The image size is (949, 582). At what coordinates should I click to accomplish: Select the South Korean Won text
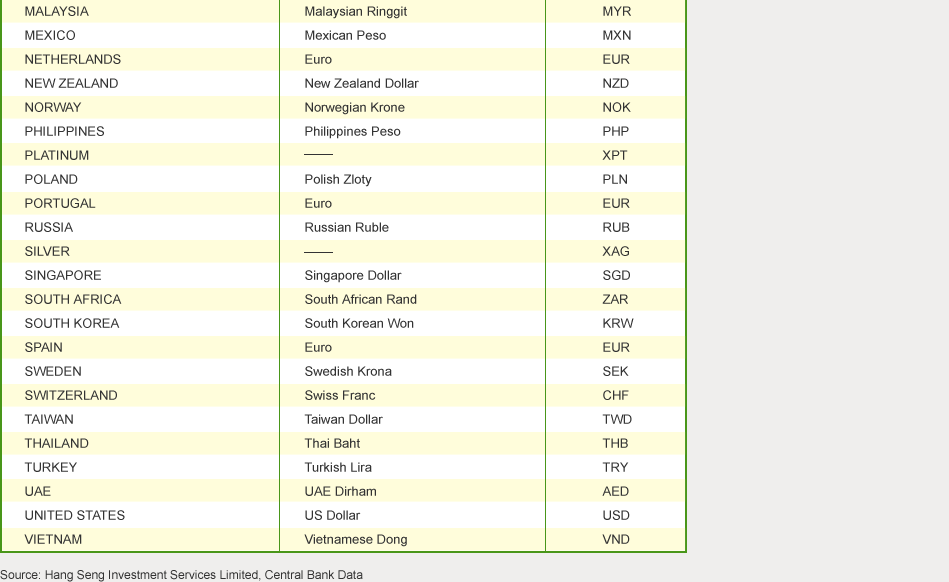359,323
